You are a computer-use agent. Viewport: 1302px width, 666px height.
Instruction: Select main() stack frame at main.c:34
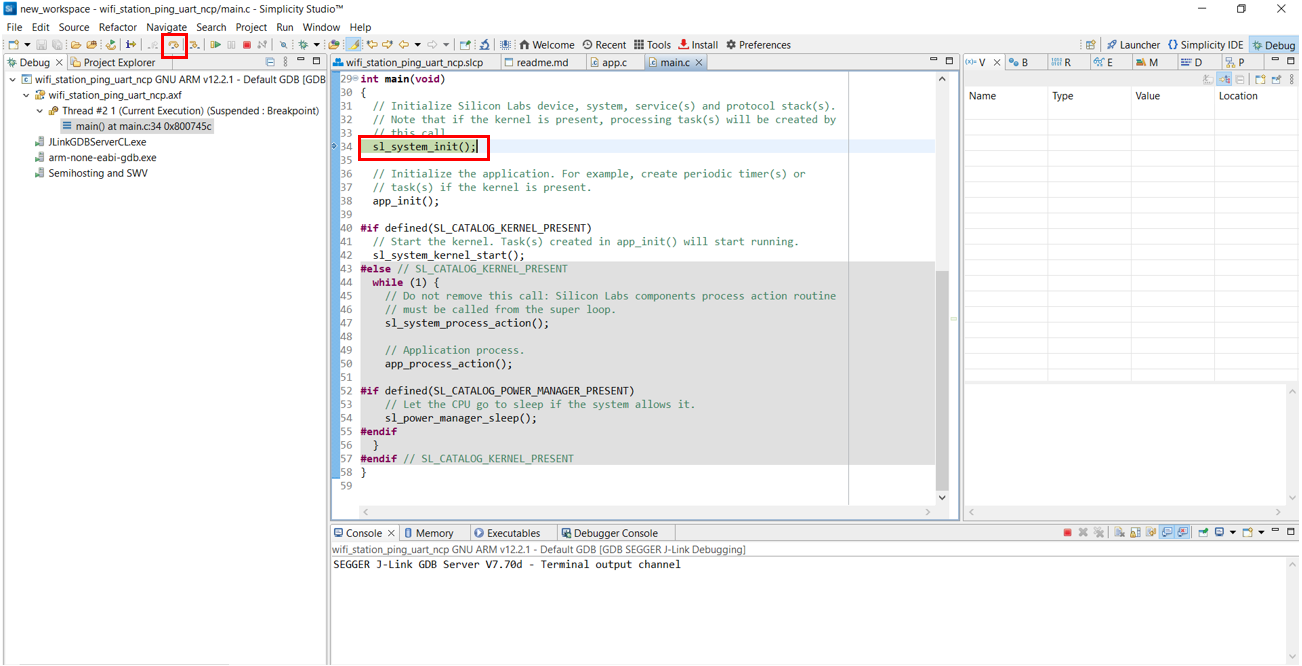143,127
